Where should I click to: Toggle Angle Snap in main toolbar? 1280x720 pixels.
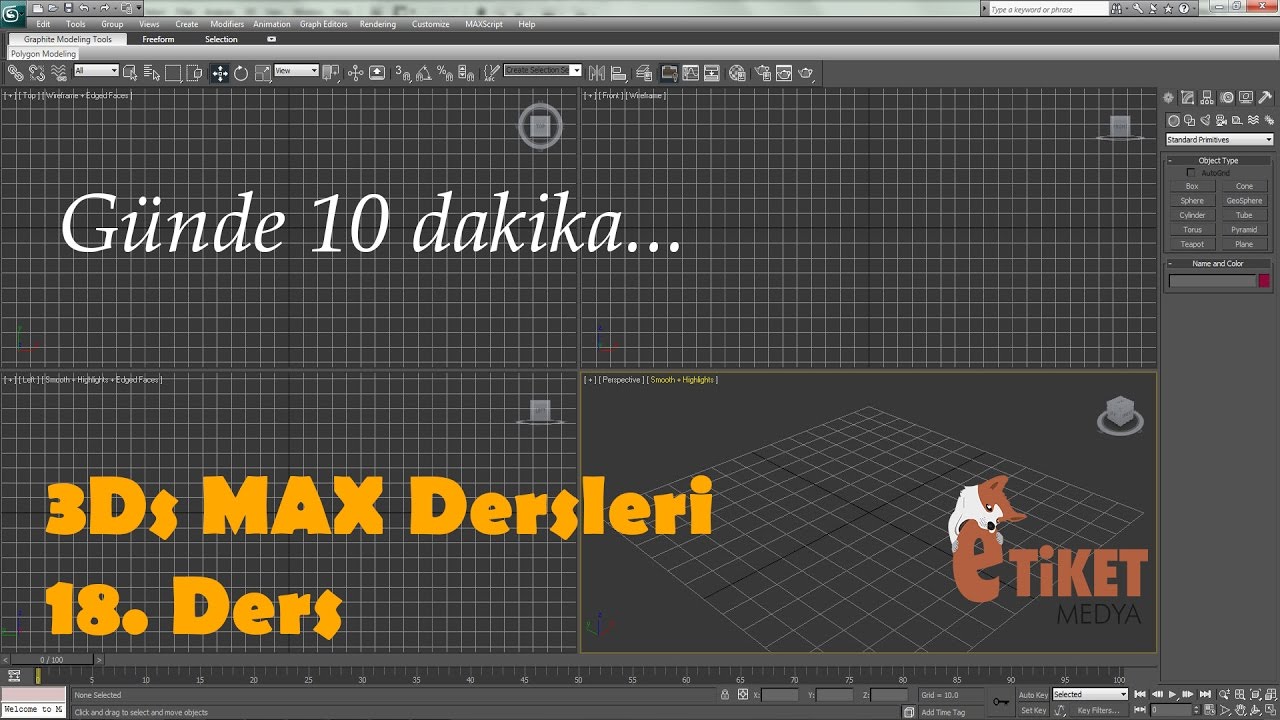pos(423,73)
